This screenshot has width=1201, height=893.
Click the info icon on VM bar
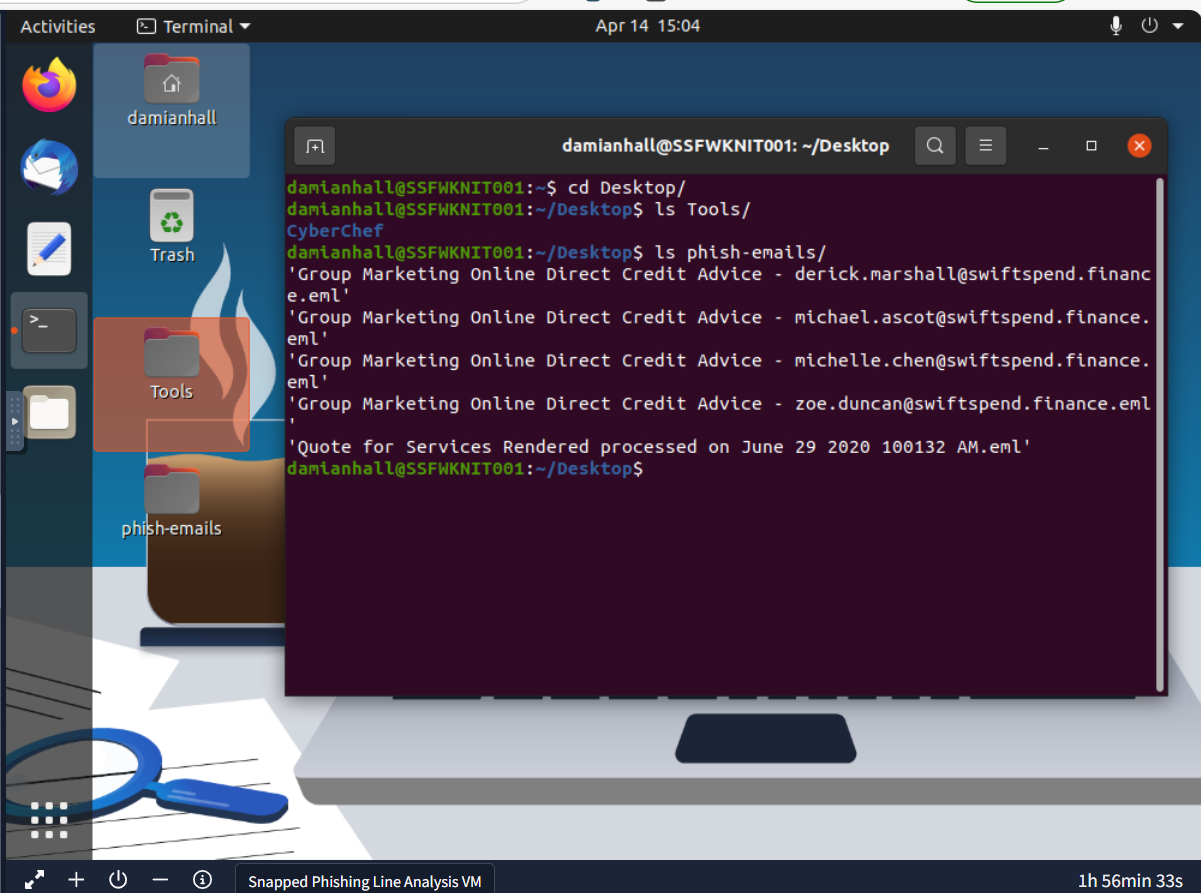click(x=202, y=880)
